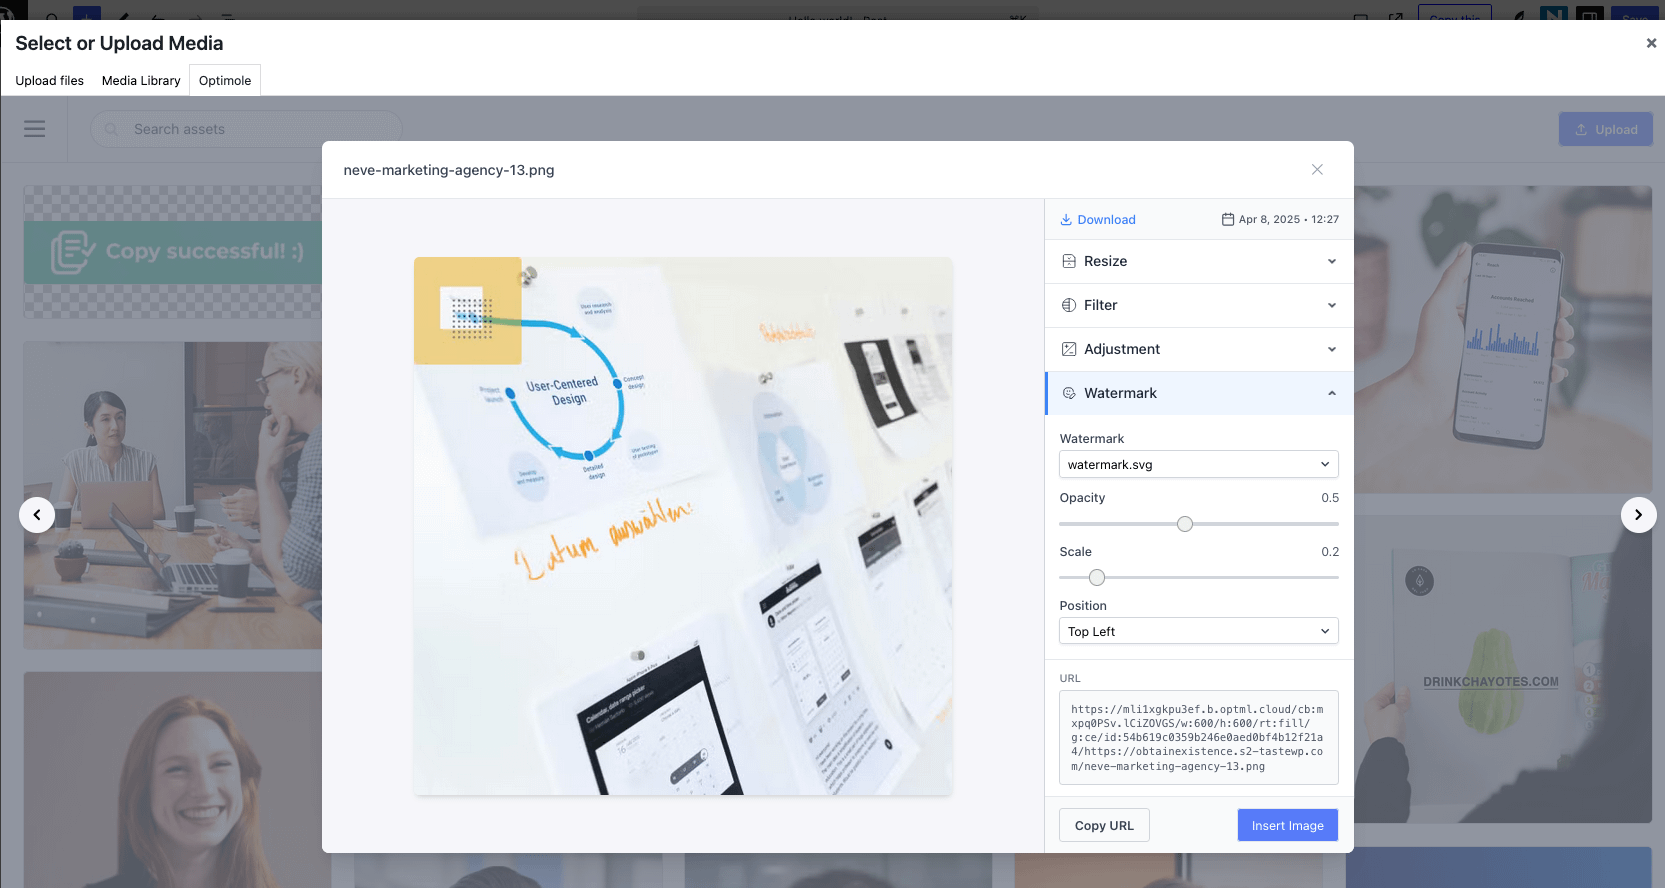Screen dimensions: 1665x888
Task: Open the hamburger menu in Optimole
Action: pyautogui.click(x=35, y=129)
